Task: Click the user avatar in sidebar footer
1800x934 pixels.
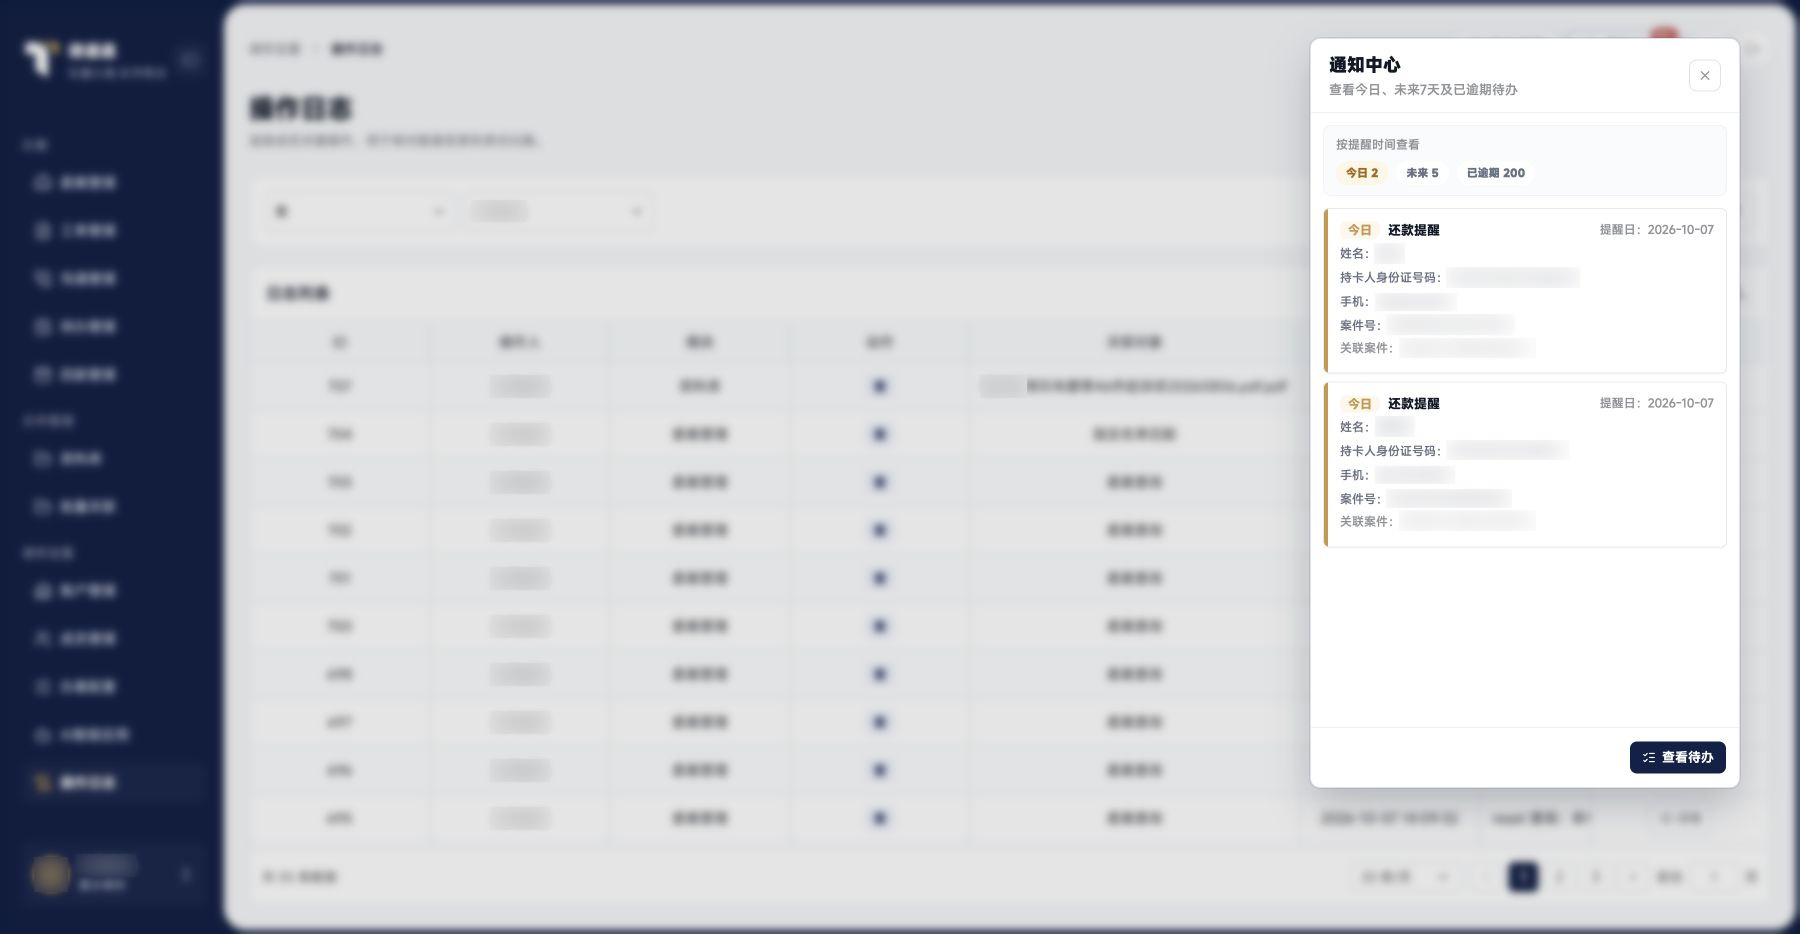Action: tap(50, 874)
